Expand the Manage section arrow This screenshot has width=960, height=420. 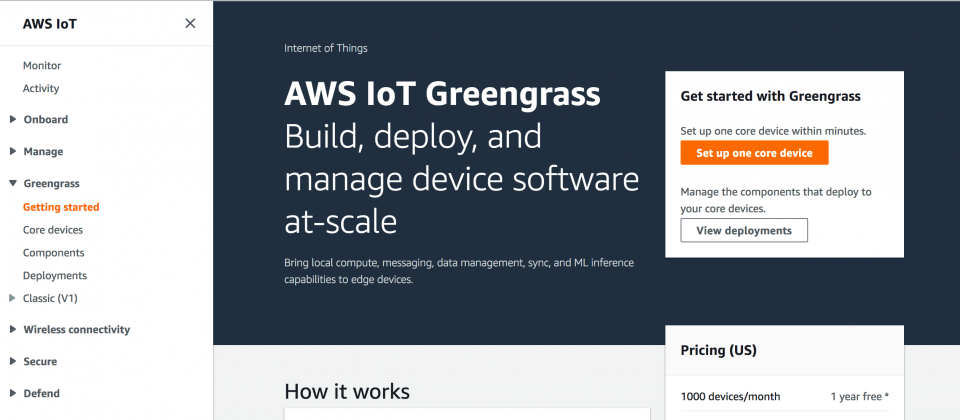click(13, 151)
